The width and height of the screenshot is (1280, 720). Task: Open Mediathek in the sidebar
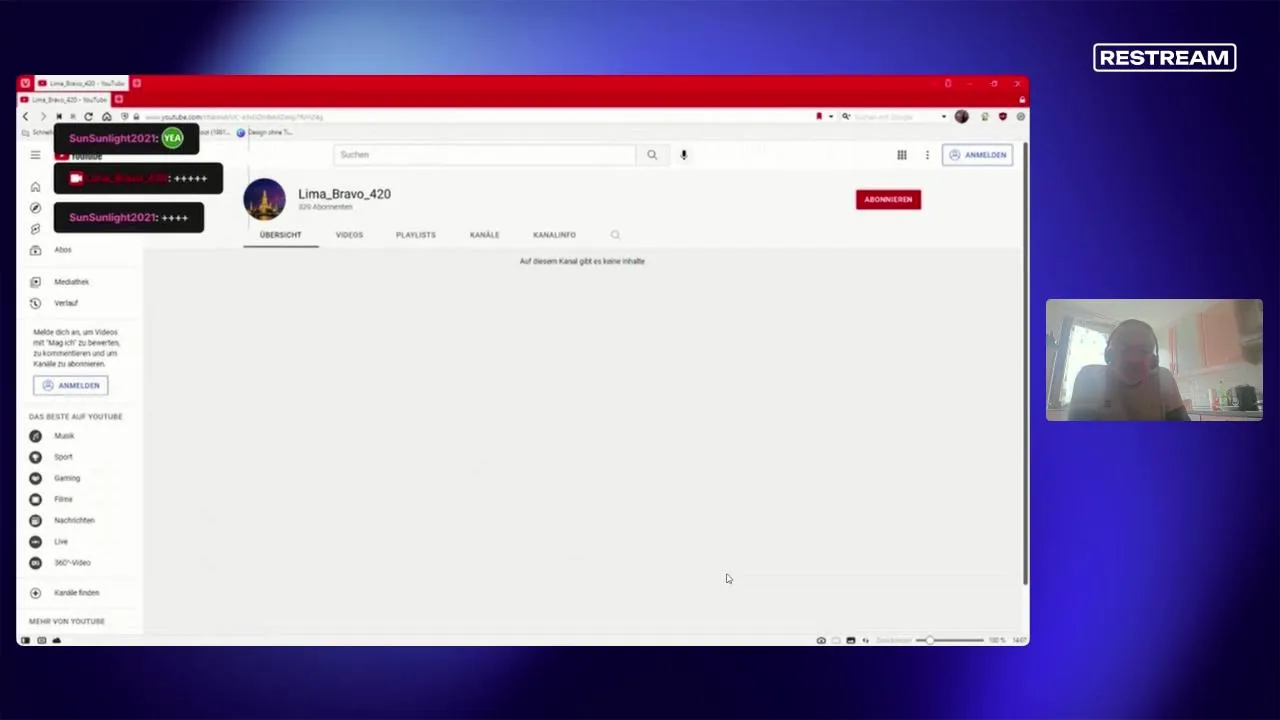[72, 282]
